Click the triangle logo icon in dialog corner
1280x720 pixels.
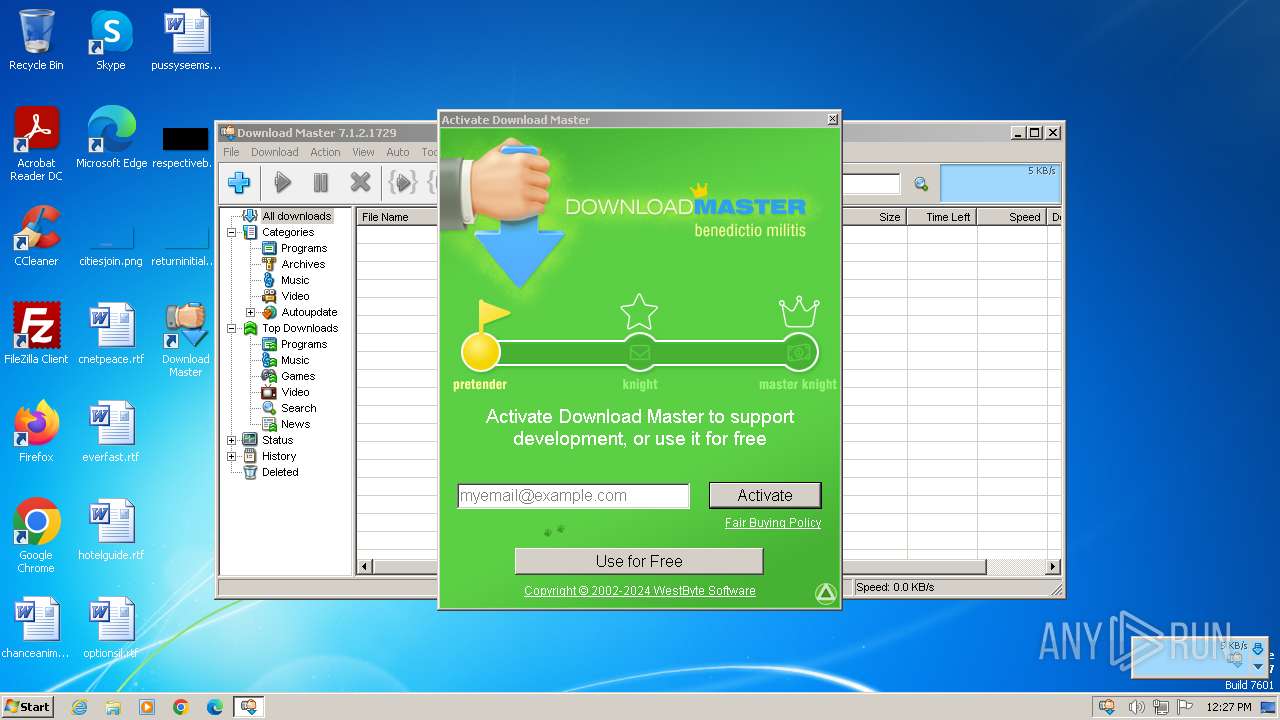coord(826,594)
